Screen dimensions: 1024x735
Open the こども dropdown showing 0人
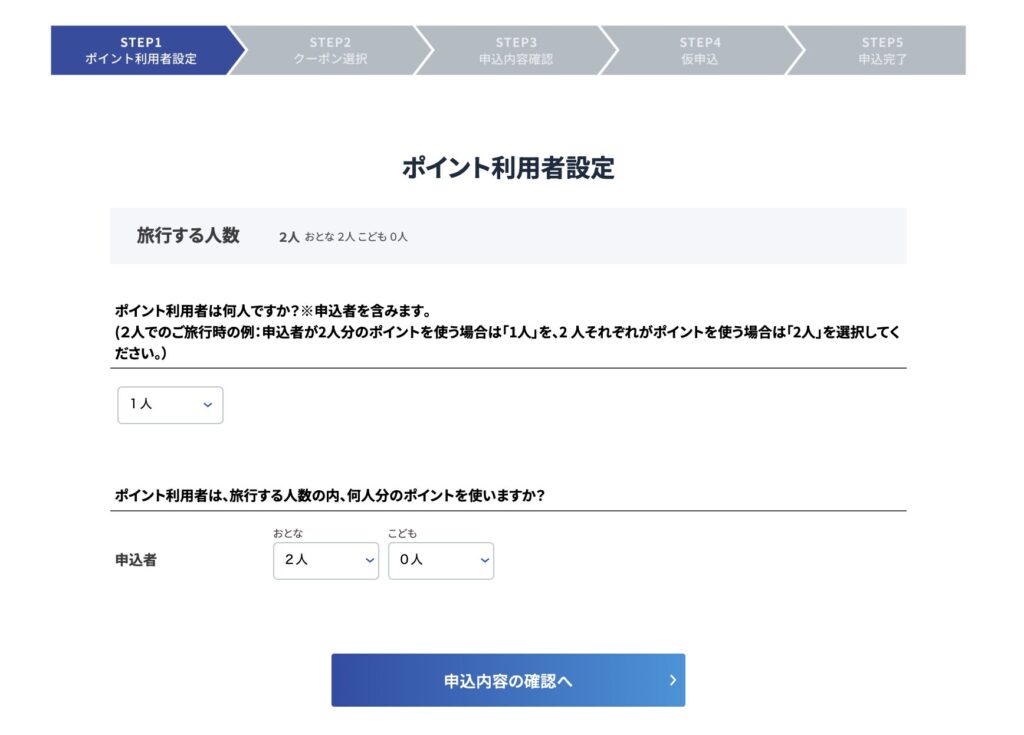440,561
